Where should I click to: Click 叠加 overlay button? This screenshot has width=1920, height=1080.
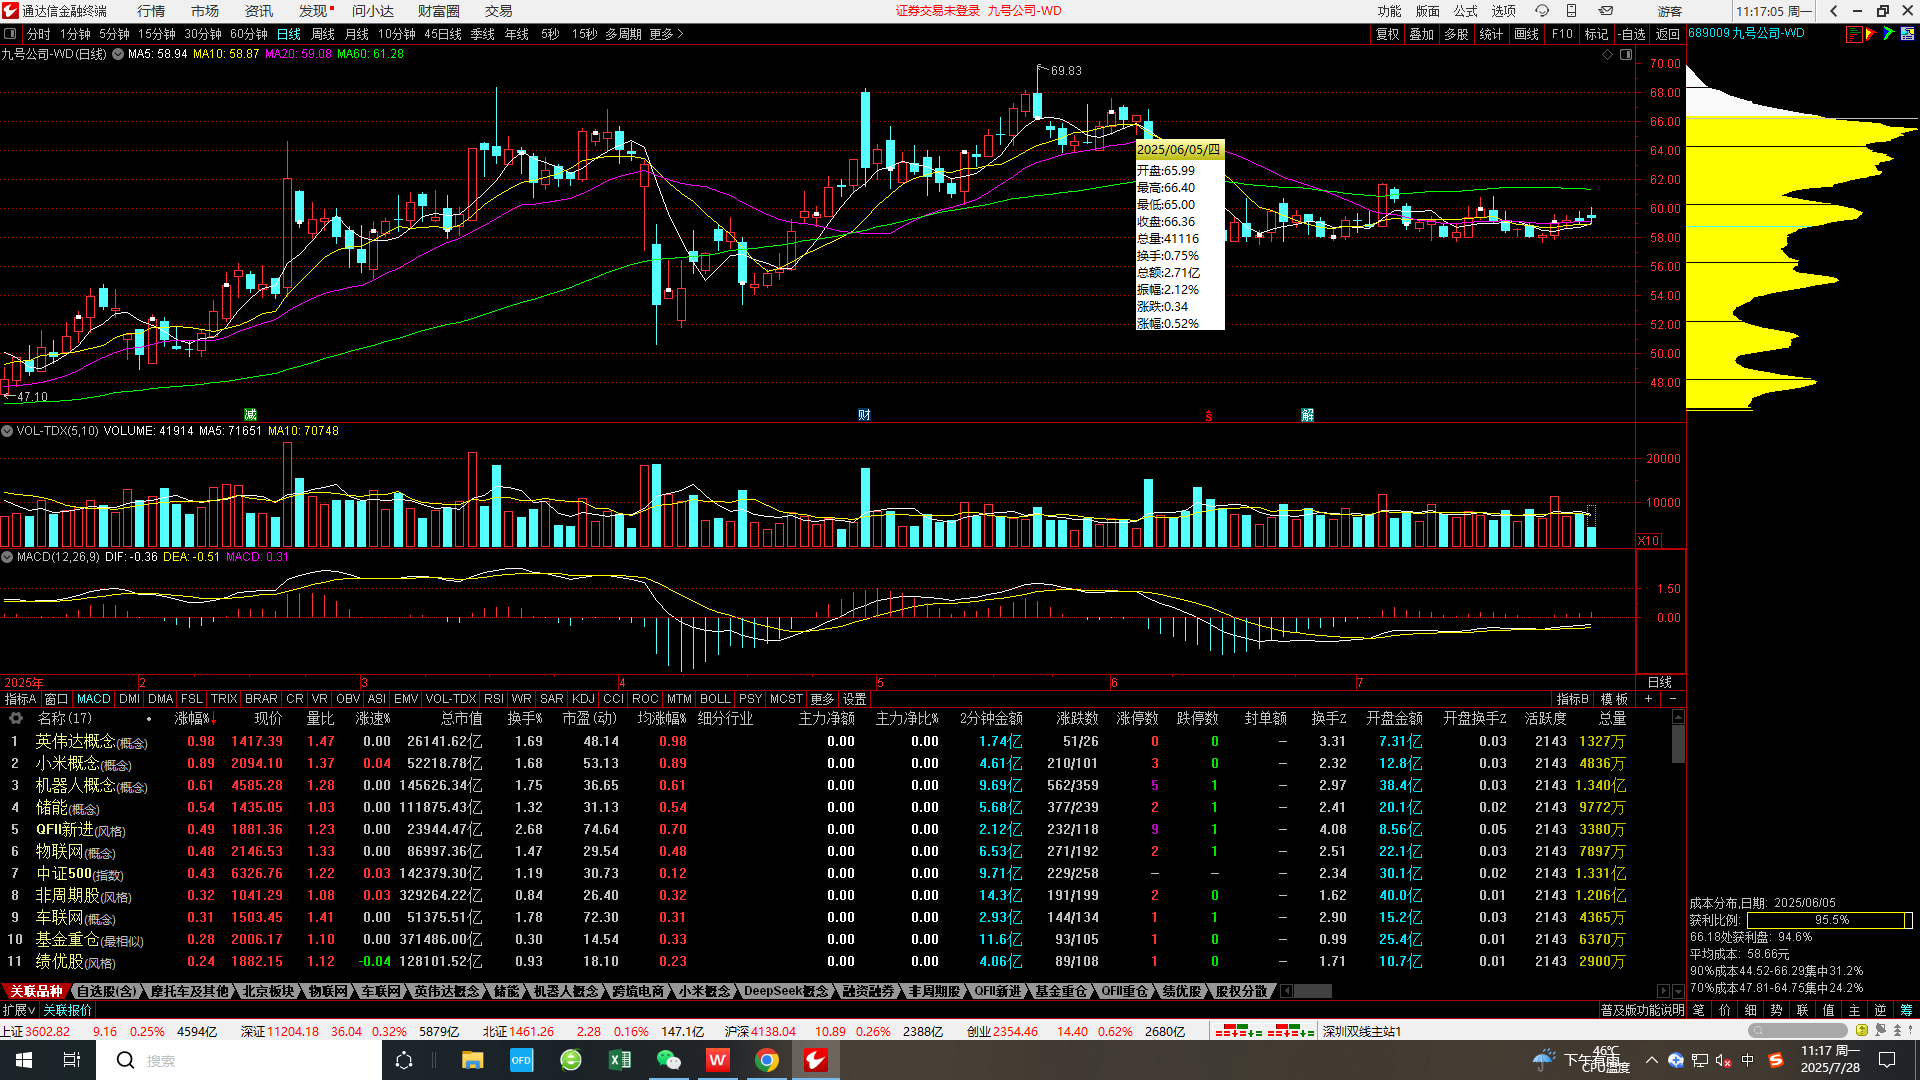1421,34
